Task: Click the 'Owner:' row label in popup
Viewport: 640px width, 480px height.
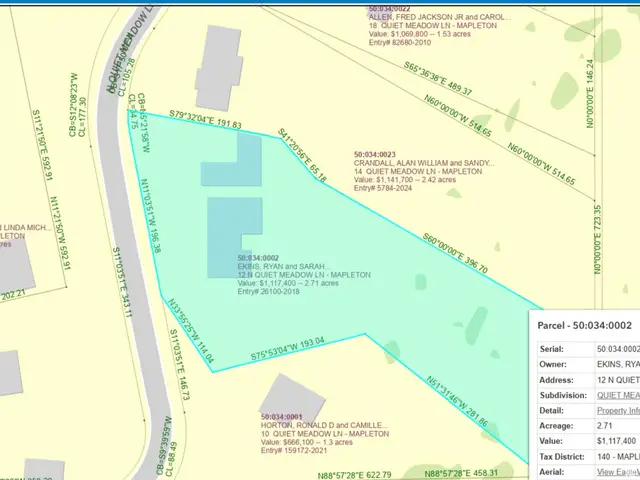Action: 553,364
